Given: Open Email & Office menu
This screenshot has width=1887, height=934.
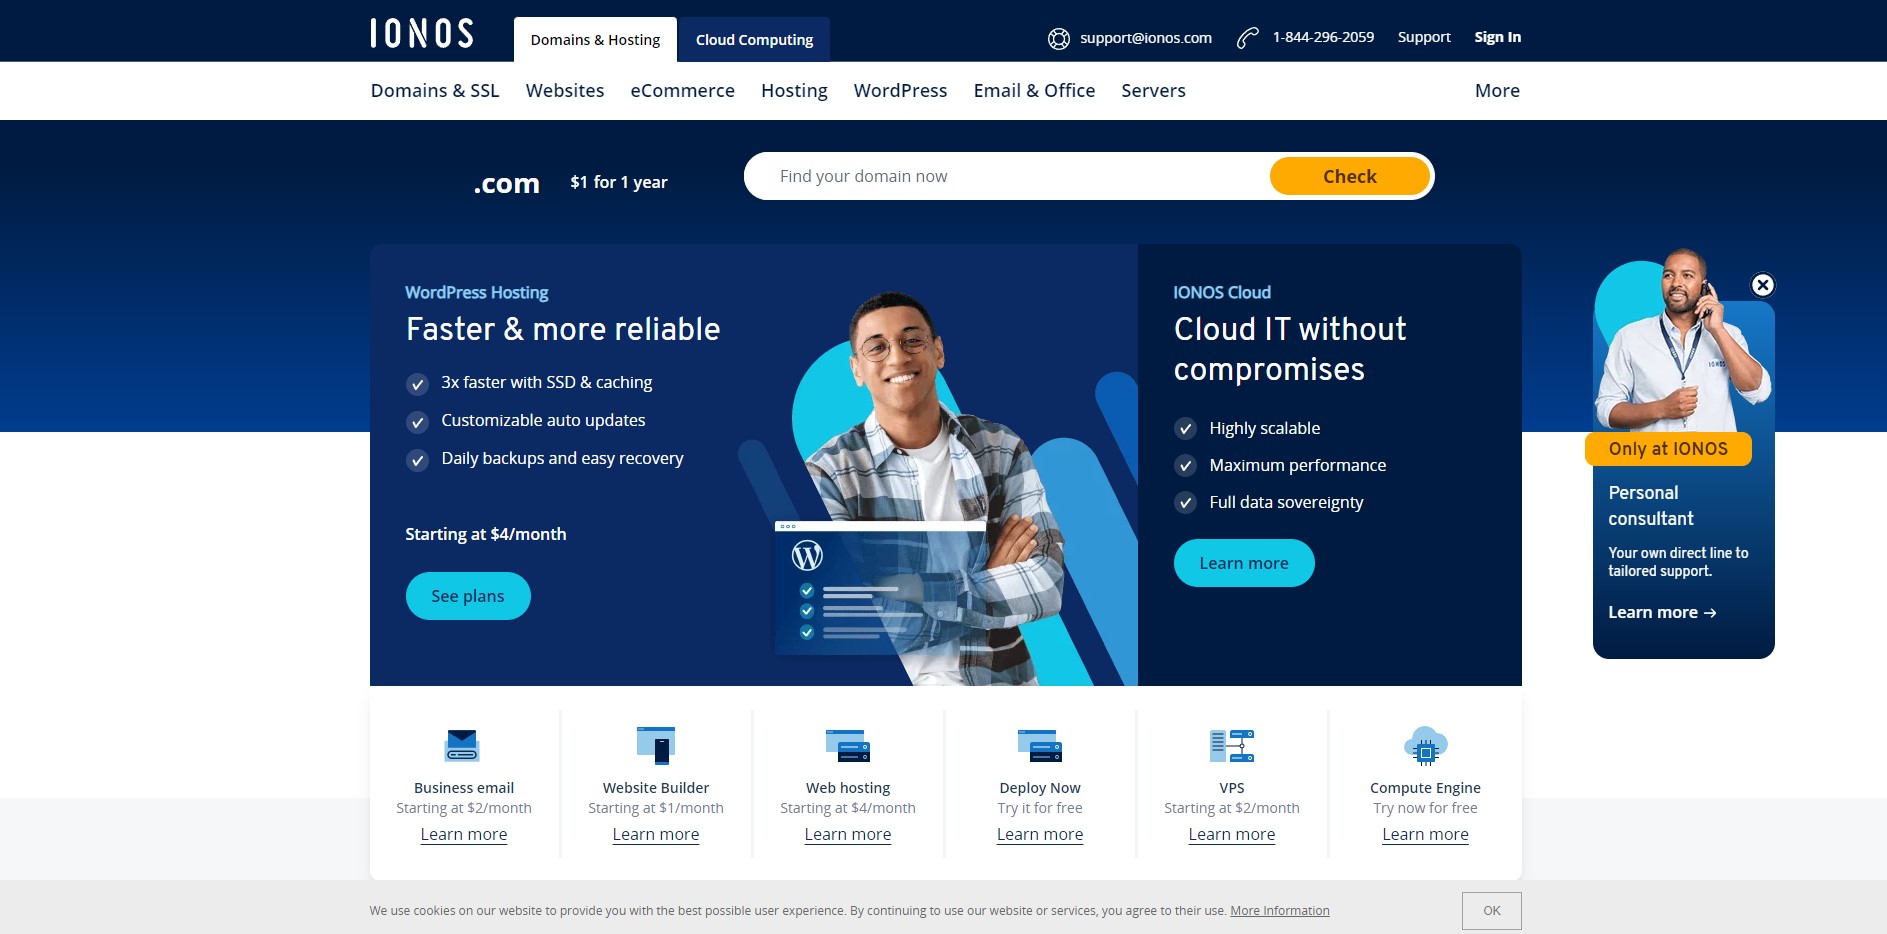Looking at the screenshot, I should pos(1034,90).
